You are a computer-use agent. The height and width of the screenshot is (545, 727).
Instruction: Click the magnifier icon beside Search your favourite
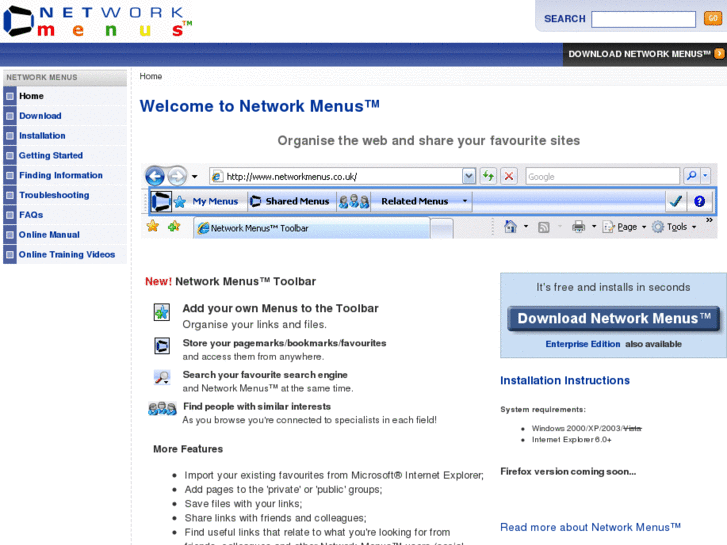pyautogui.click(x=162, y=378)
